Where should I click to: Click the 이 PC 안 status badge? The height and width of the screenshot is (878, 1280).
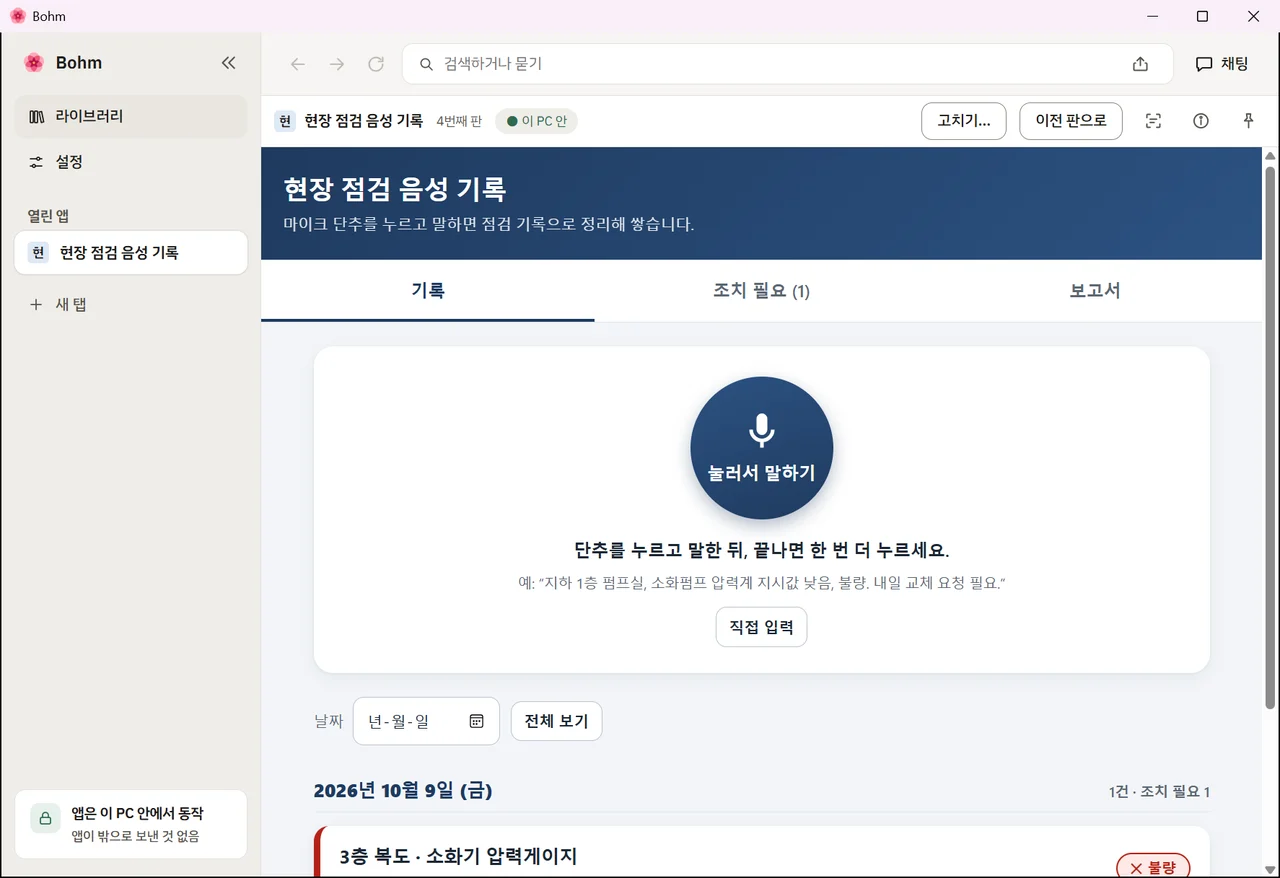(537, 121)
